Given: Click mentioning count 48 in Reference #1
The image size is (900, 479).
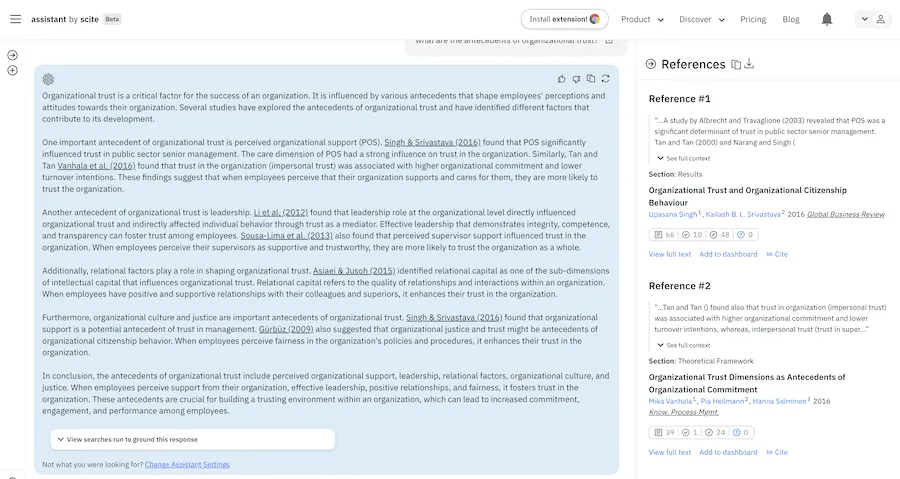Looking at the screenshot, I should pyautogui.click(x=720, y=235).
